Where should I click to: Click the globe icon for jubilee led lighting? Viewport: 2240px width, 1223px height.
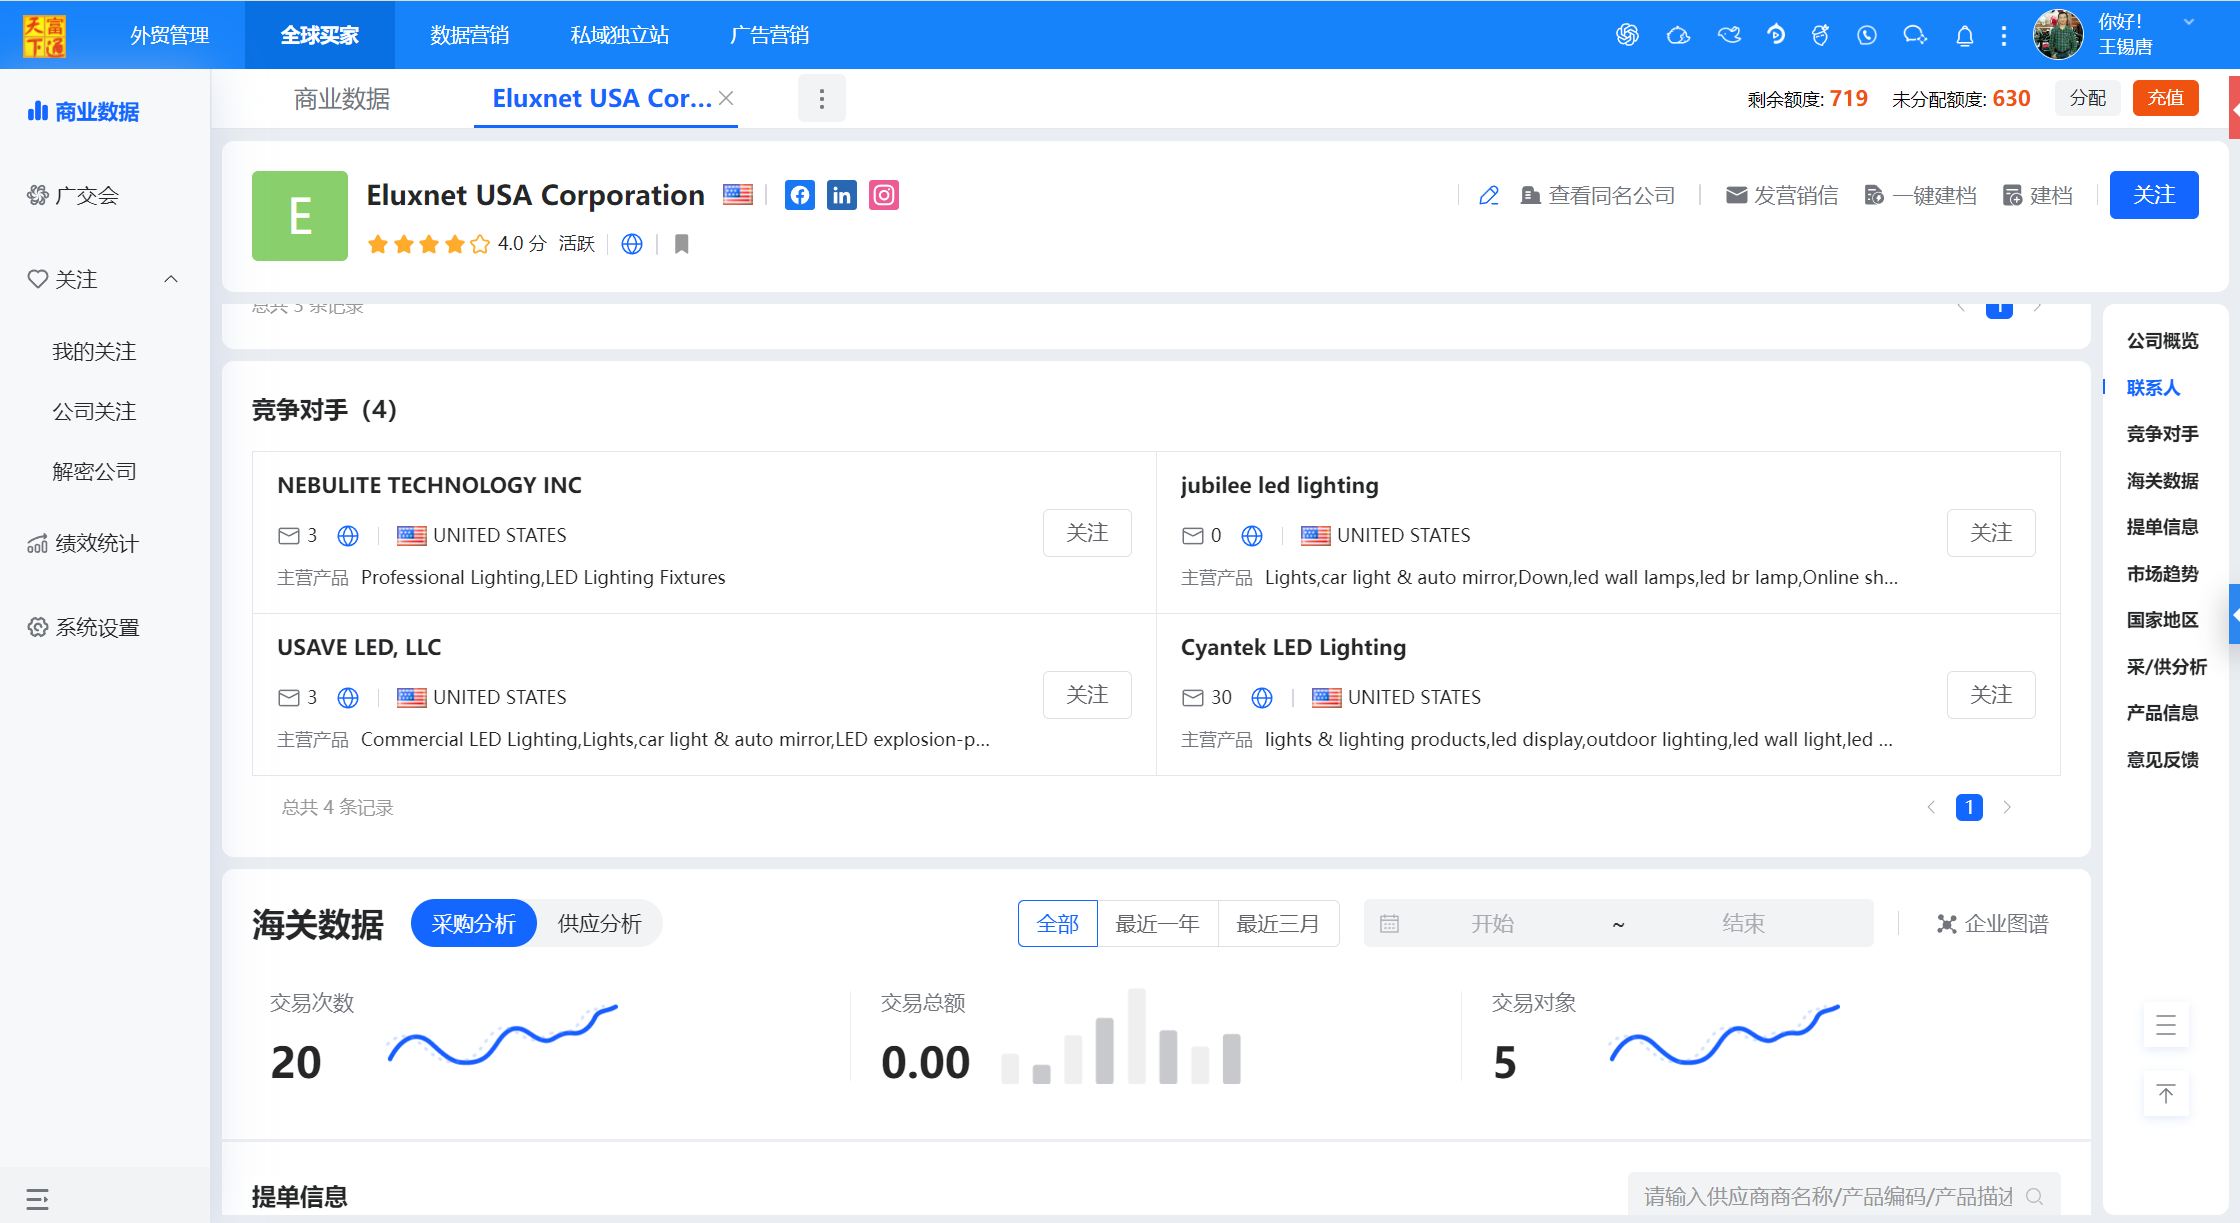pos(1252,536)
